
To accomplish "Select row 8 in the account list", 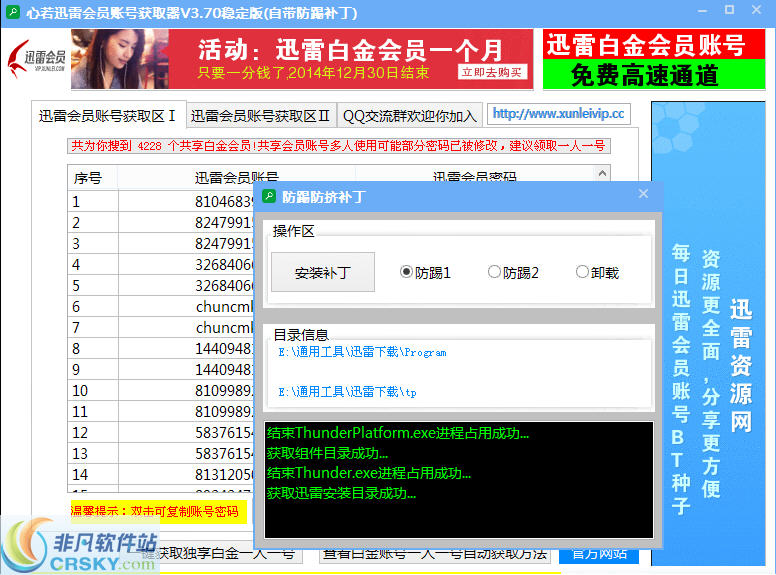I will tap(161, 349).
